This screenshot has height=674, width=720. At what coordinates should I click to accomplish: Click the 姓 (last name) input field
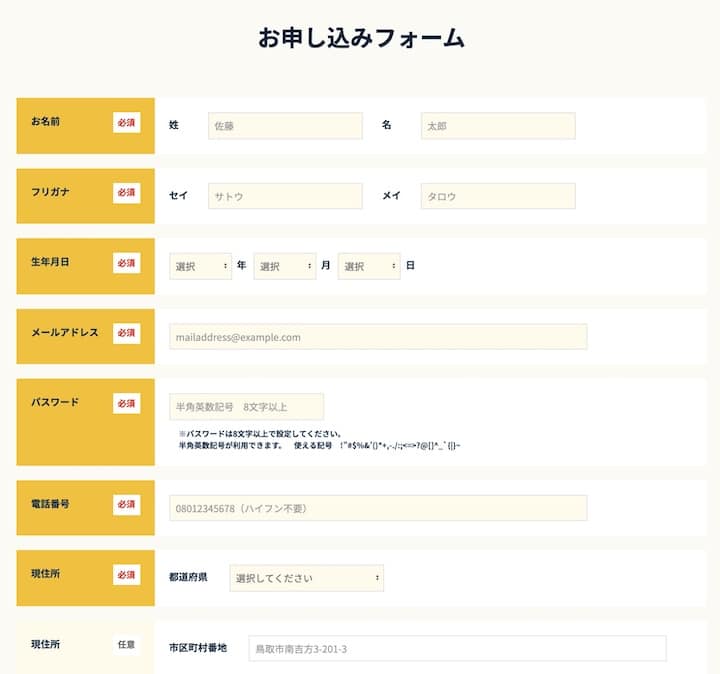[285, 126]
